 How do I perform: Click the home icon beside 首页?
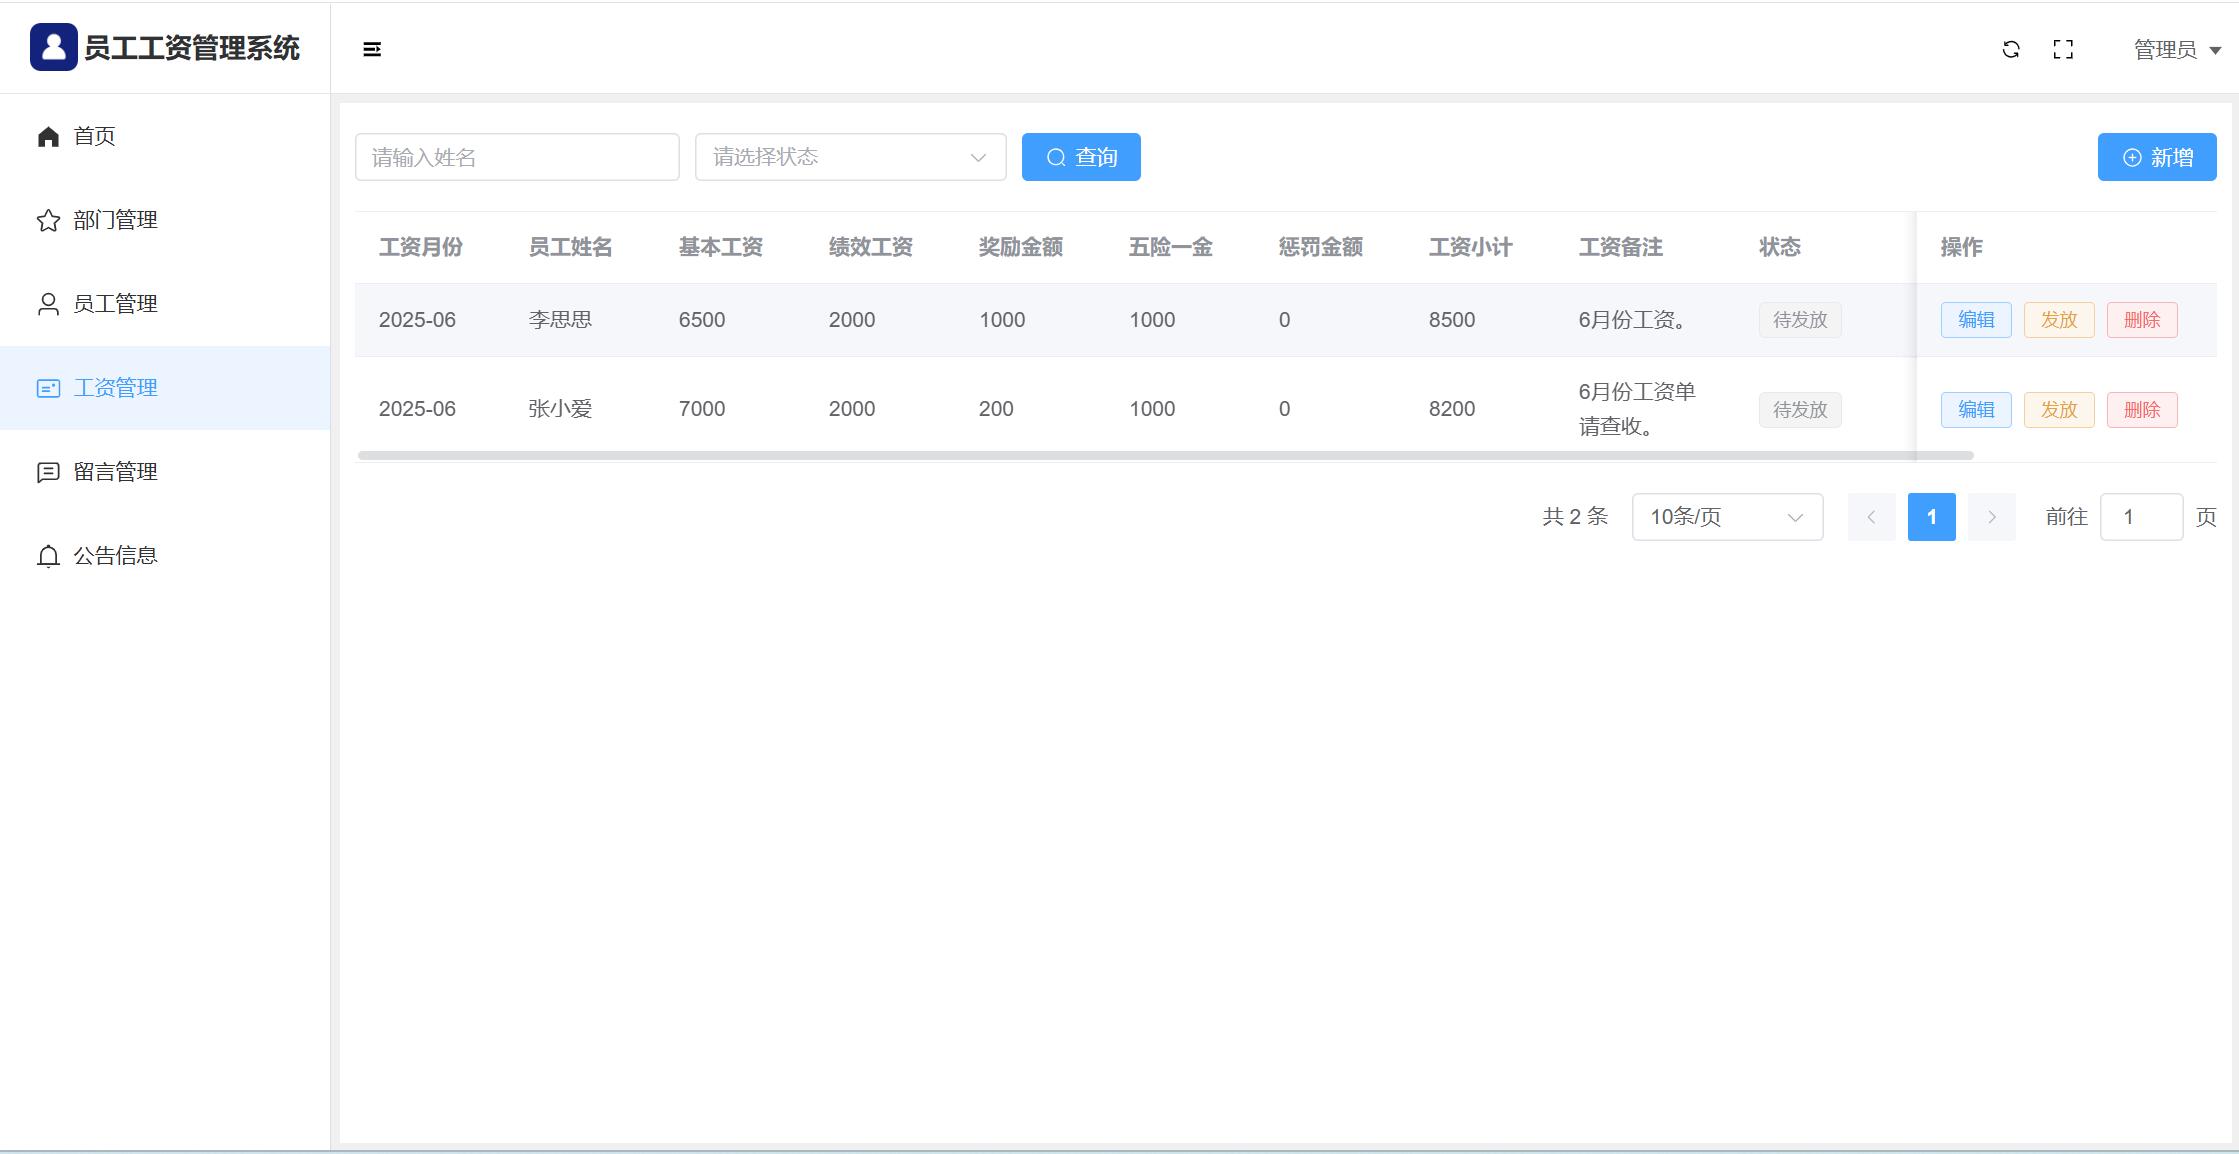click(x=48, y=136)
